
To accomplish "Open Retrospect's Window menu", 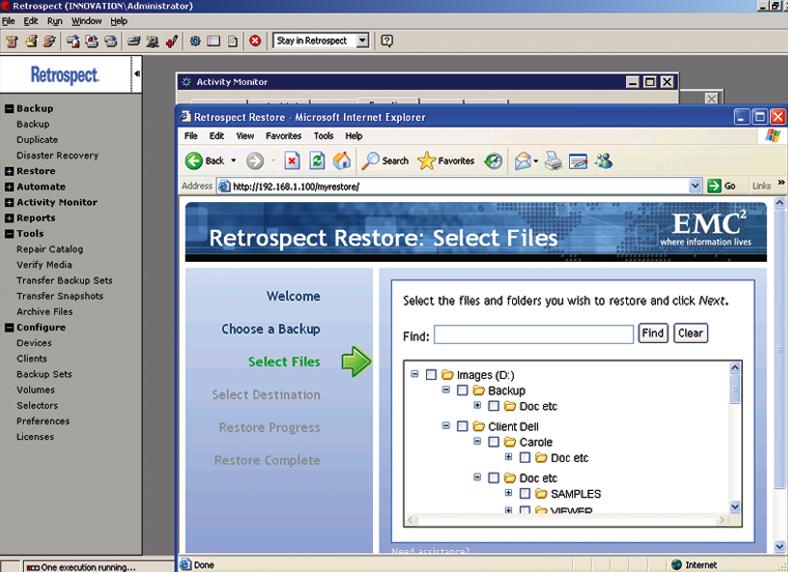I will coord(86,21).
